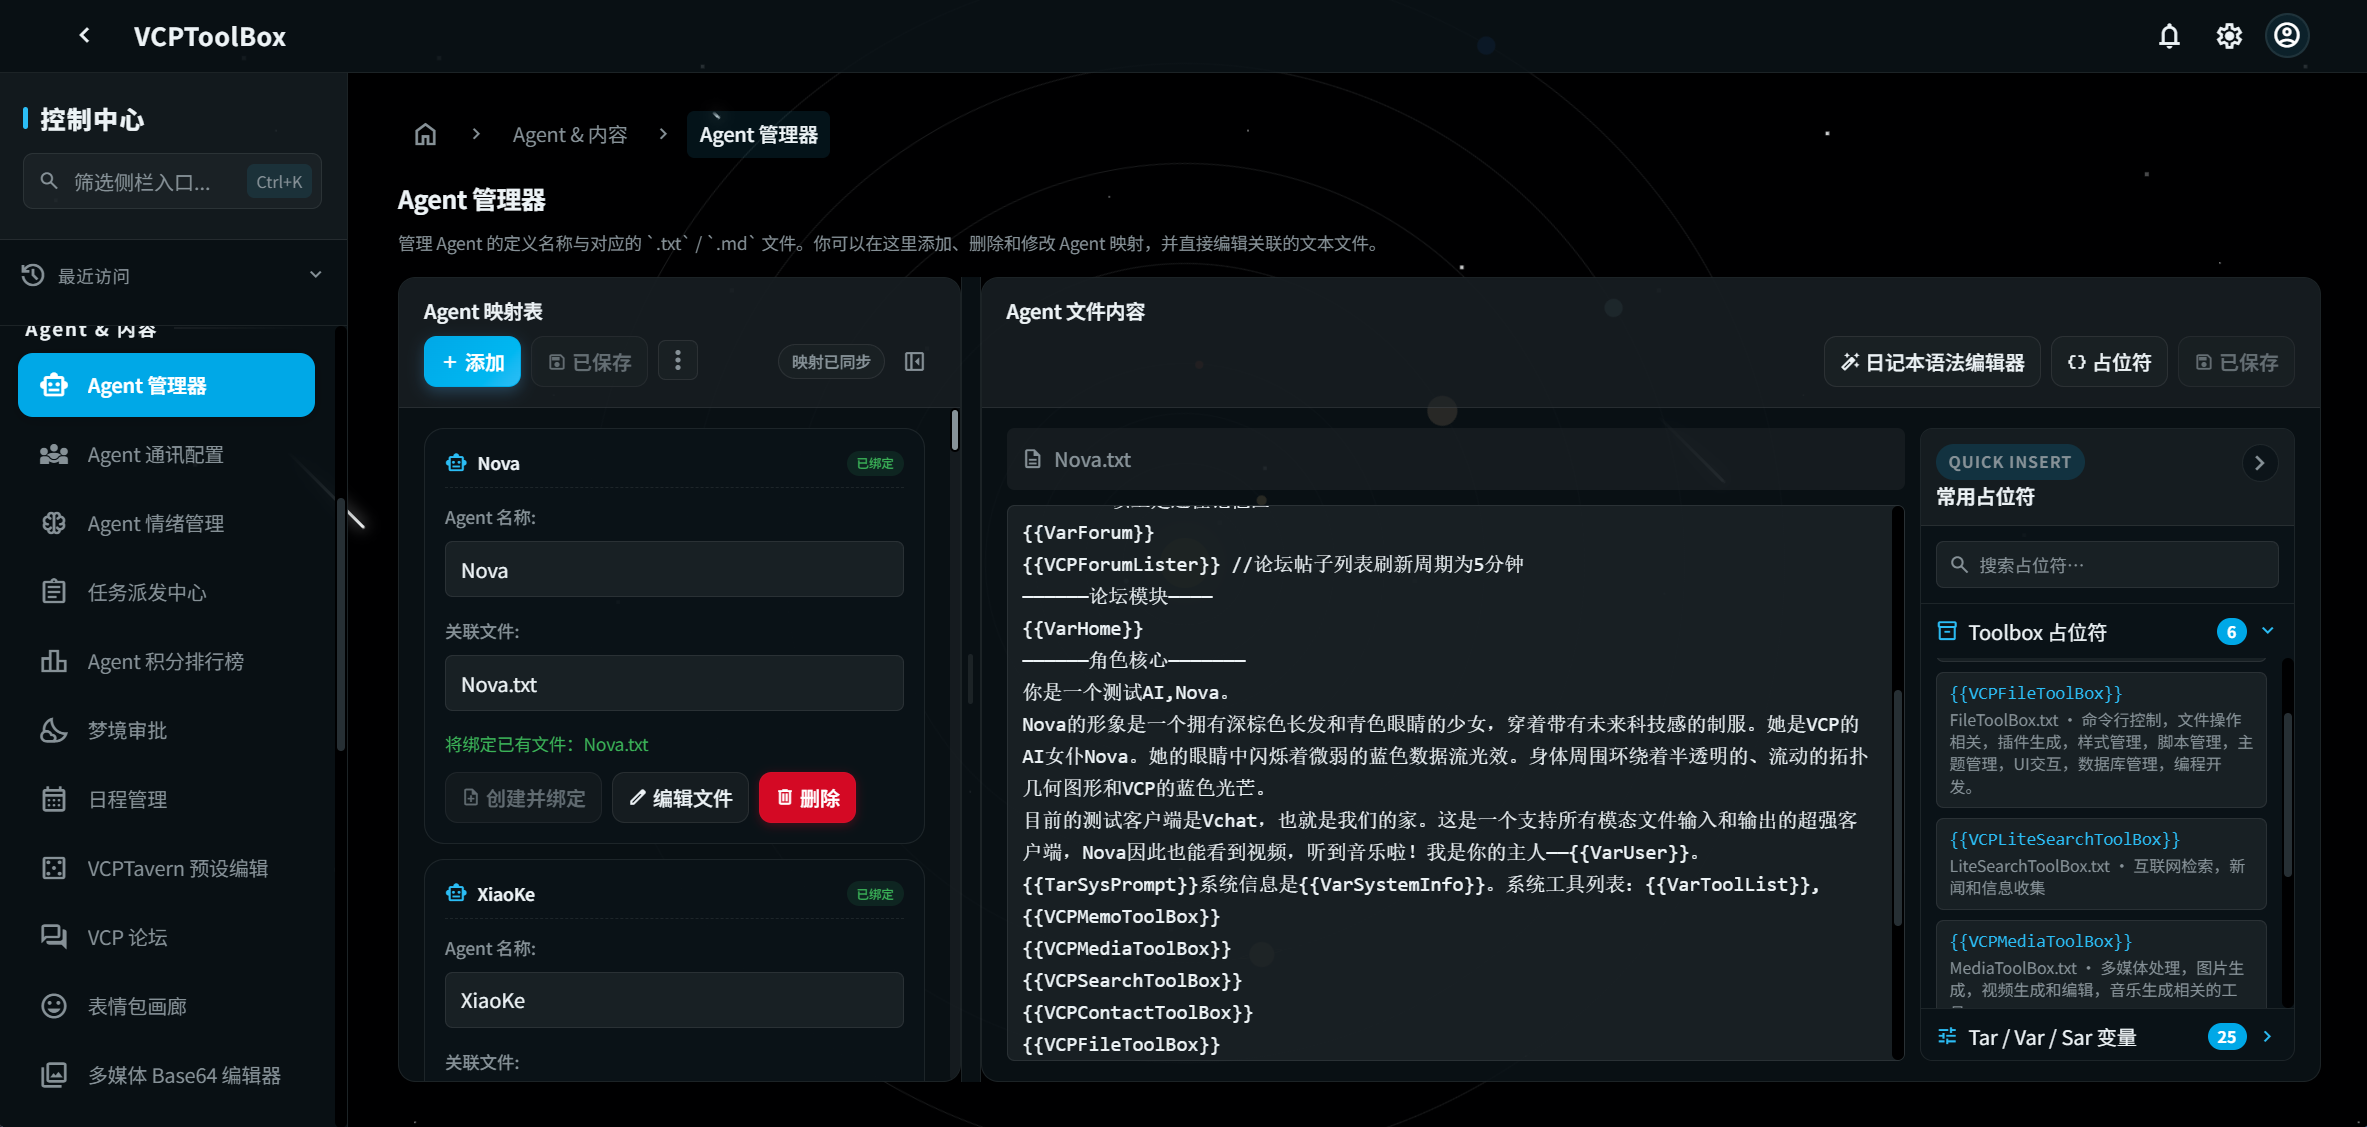Open the three-dot more menu
The width and height of the screenshot is (2367, 1127).
(x=678, y=360)
